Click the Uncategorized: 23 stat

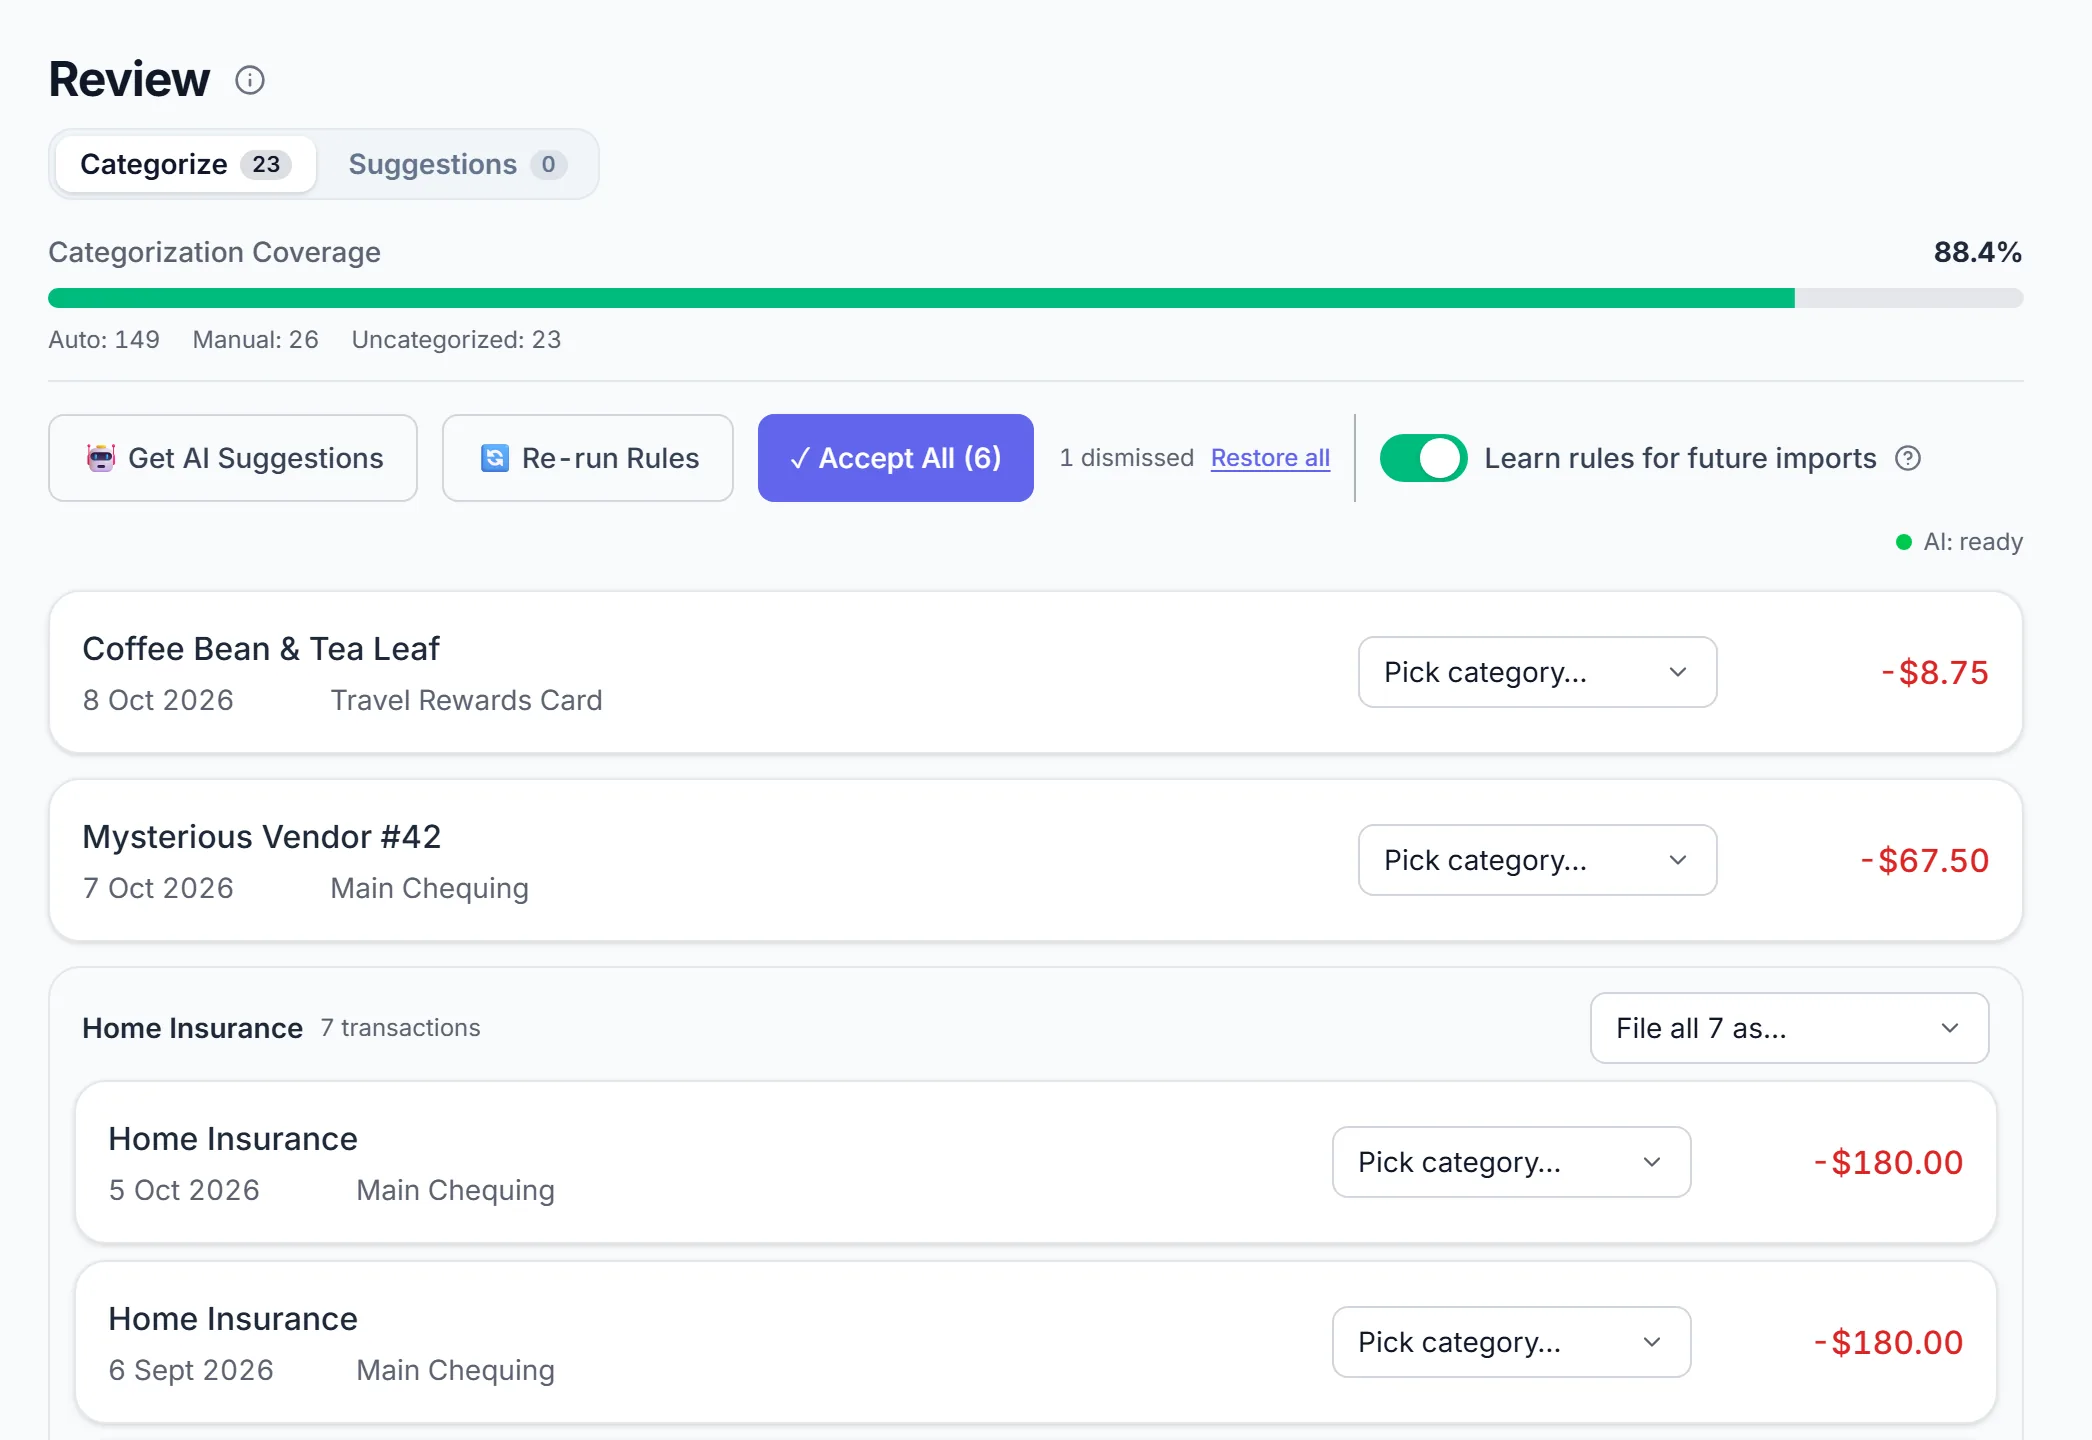(x=456, y=340)
